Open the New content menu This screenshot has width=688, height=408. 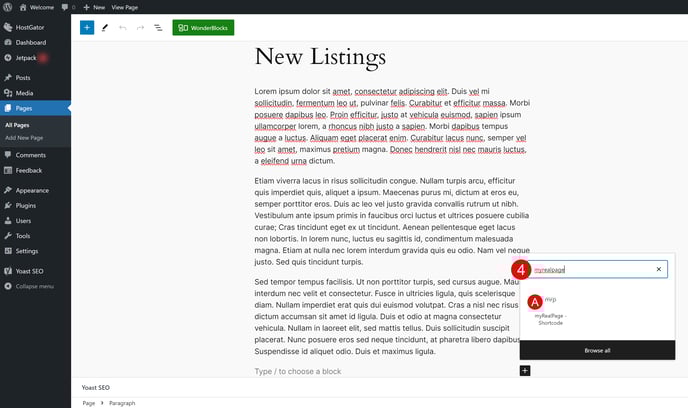click(x=94, y=7)
